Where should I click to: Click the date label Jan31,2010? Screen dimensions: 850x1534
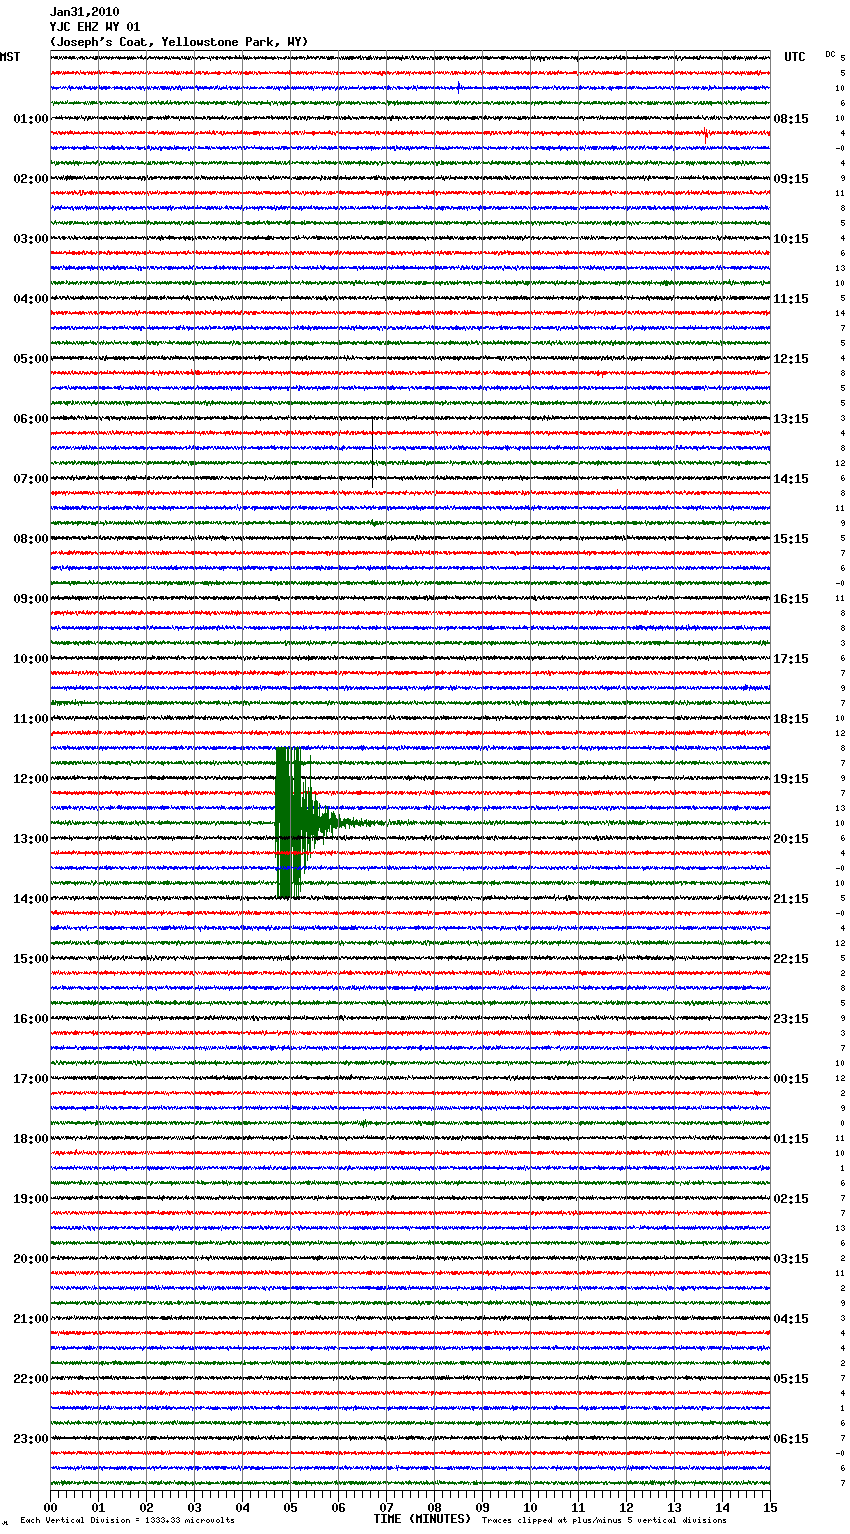[84, 12]
